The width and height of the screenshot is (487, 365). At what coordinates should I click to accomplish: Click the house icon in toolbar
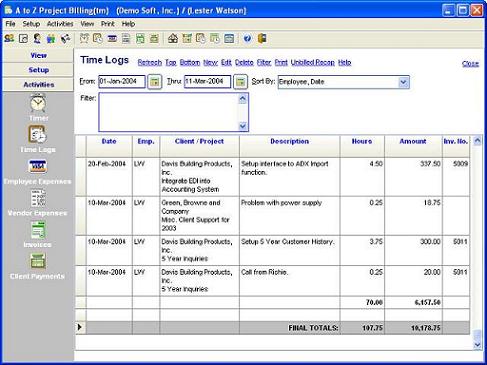[x=173, y=39]
